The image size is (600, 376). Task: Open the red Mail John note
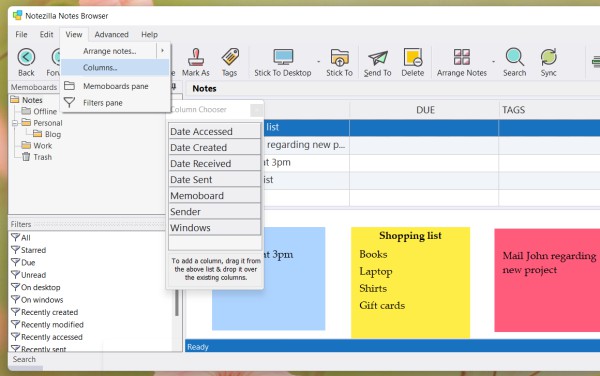(x=547, y=280)
